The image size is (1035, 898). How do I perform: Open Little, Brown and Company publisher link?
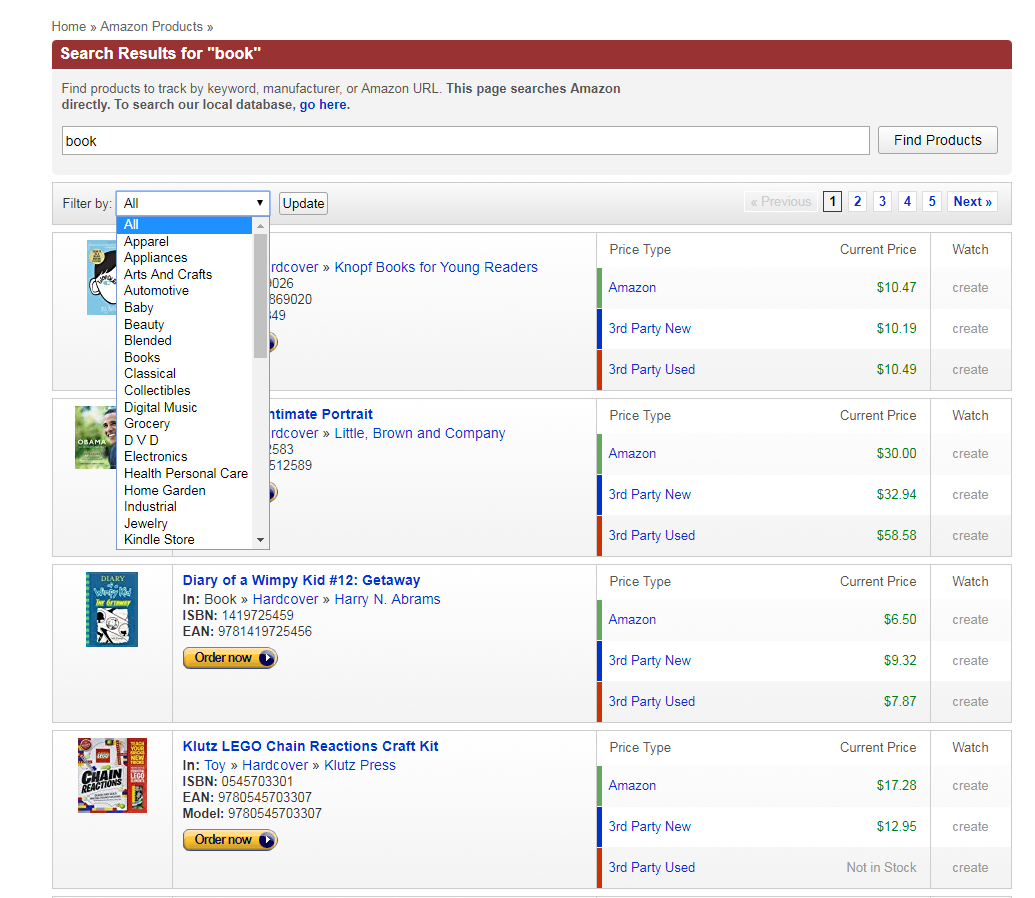tap(420, 433)
